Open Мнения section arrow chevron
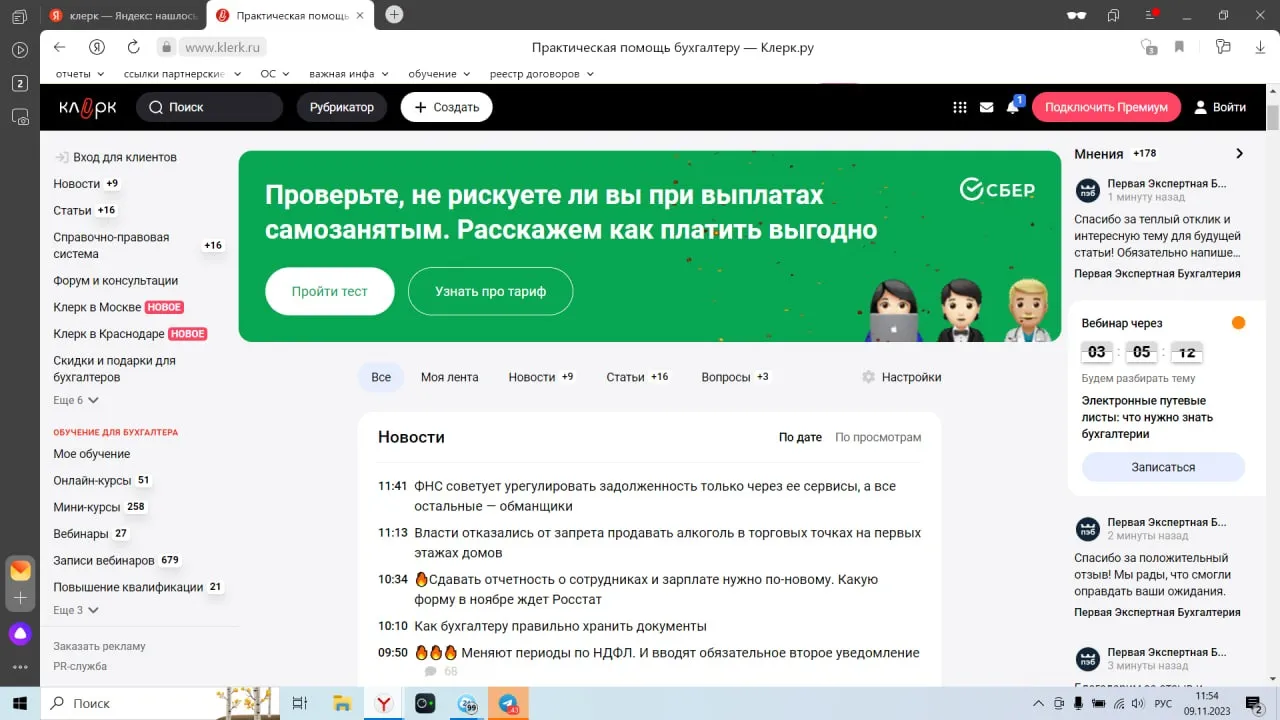 coord(1239,154)
